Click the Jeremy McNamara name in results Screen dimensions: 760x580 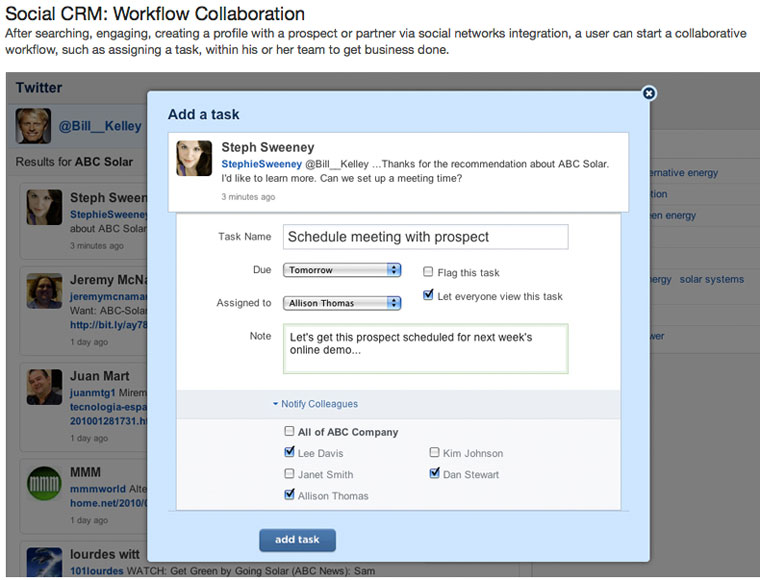coord(109,280)
